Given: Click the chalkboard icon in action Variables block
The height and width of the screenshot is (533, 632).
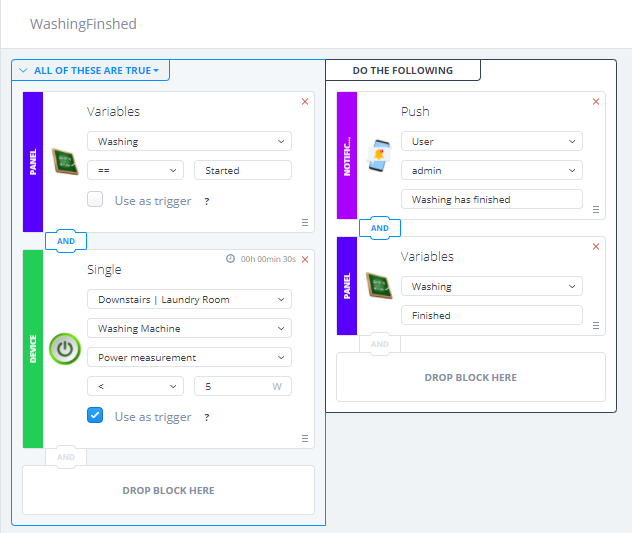Looking at the screenshot, I should click(379, 285).
